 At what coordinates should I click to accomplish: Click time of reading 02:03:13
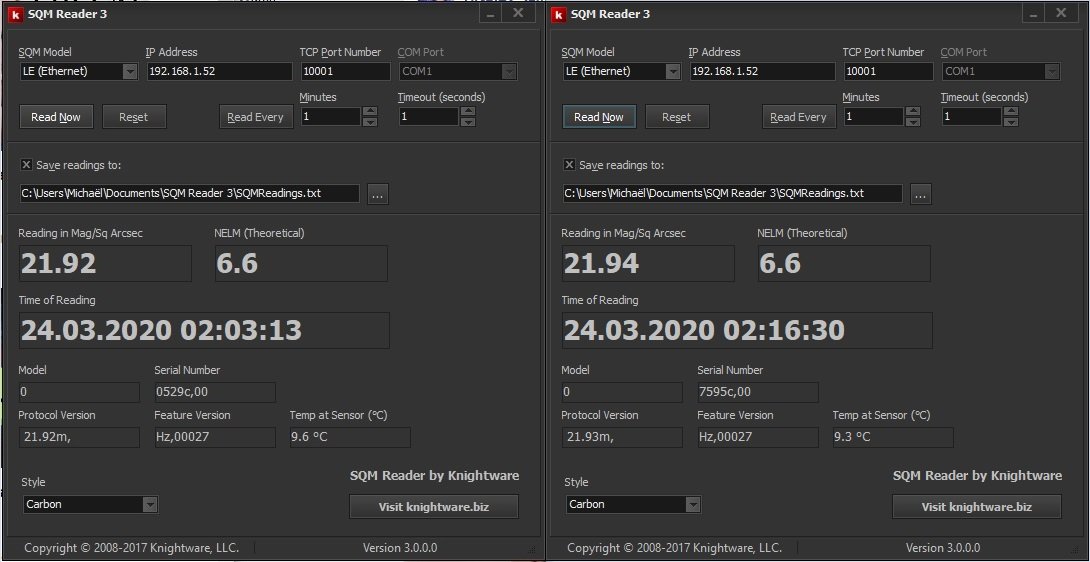coord(204,330)
